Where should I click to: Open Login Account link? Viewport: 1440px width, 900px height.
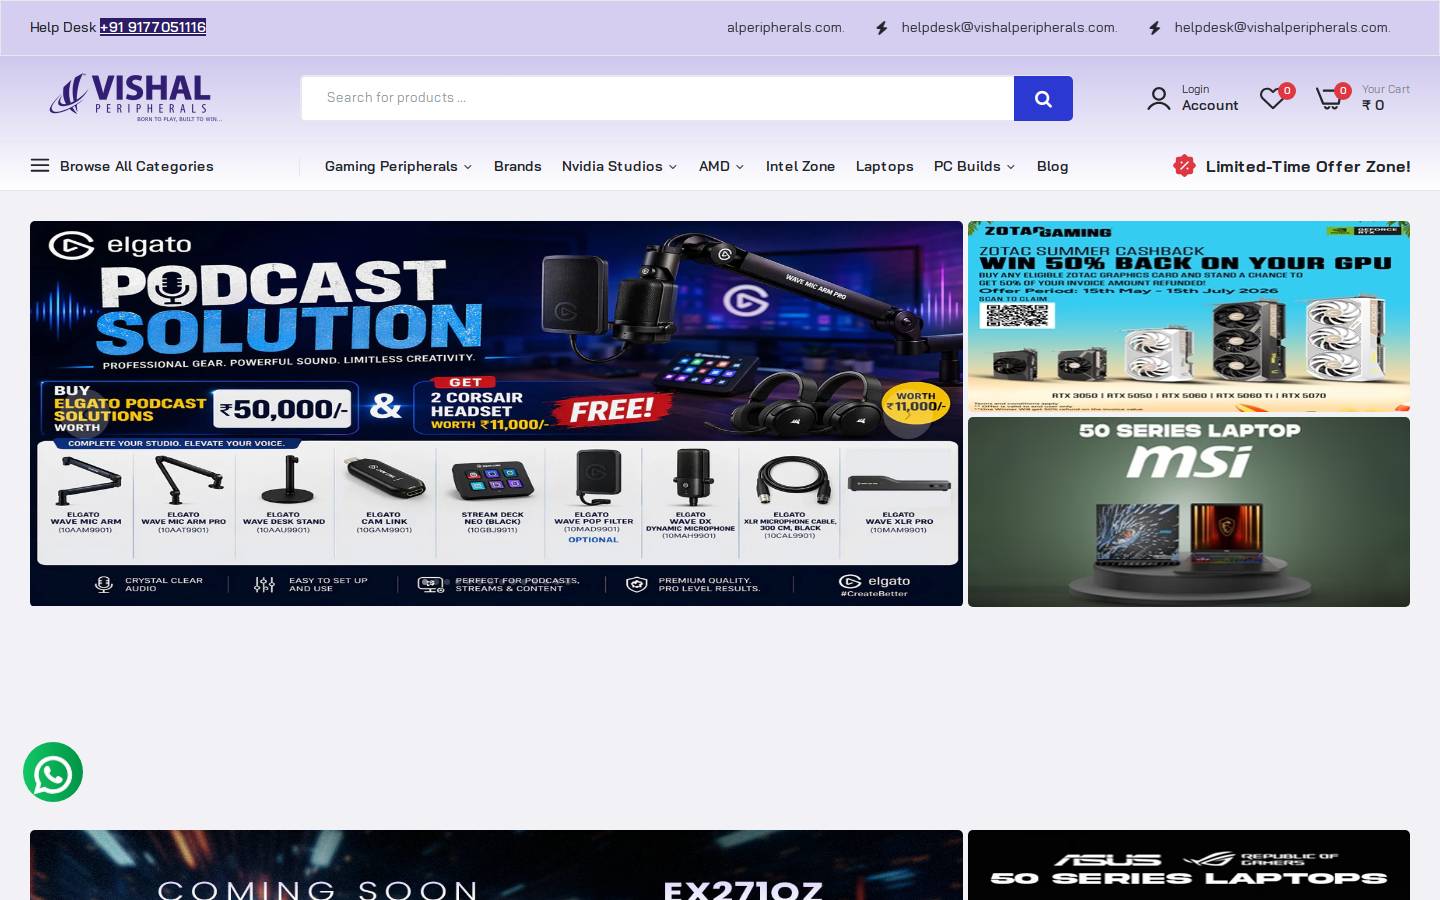click(1210, 98)
